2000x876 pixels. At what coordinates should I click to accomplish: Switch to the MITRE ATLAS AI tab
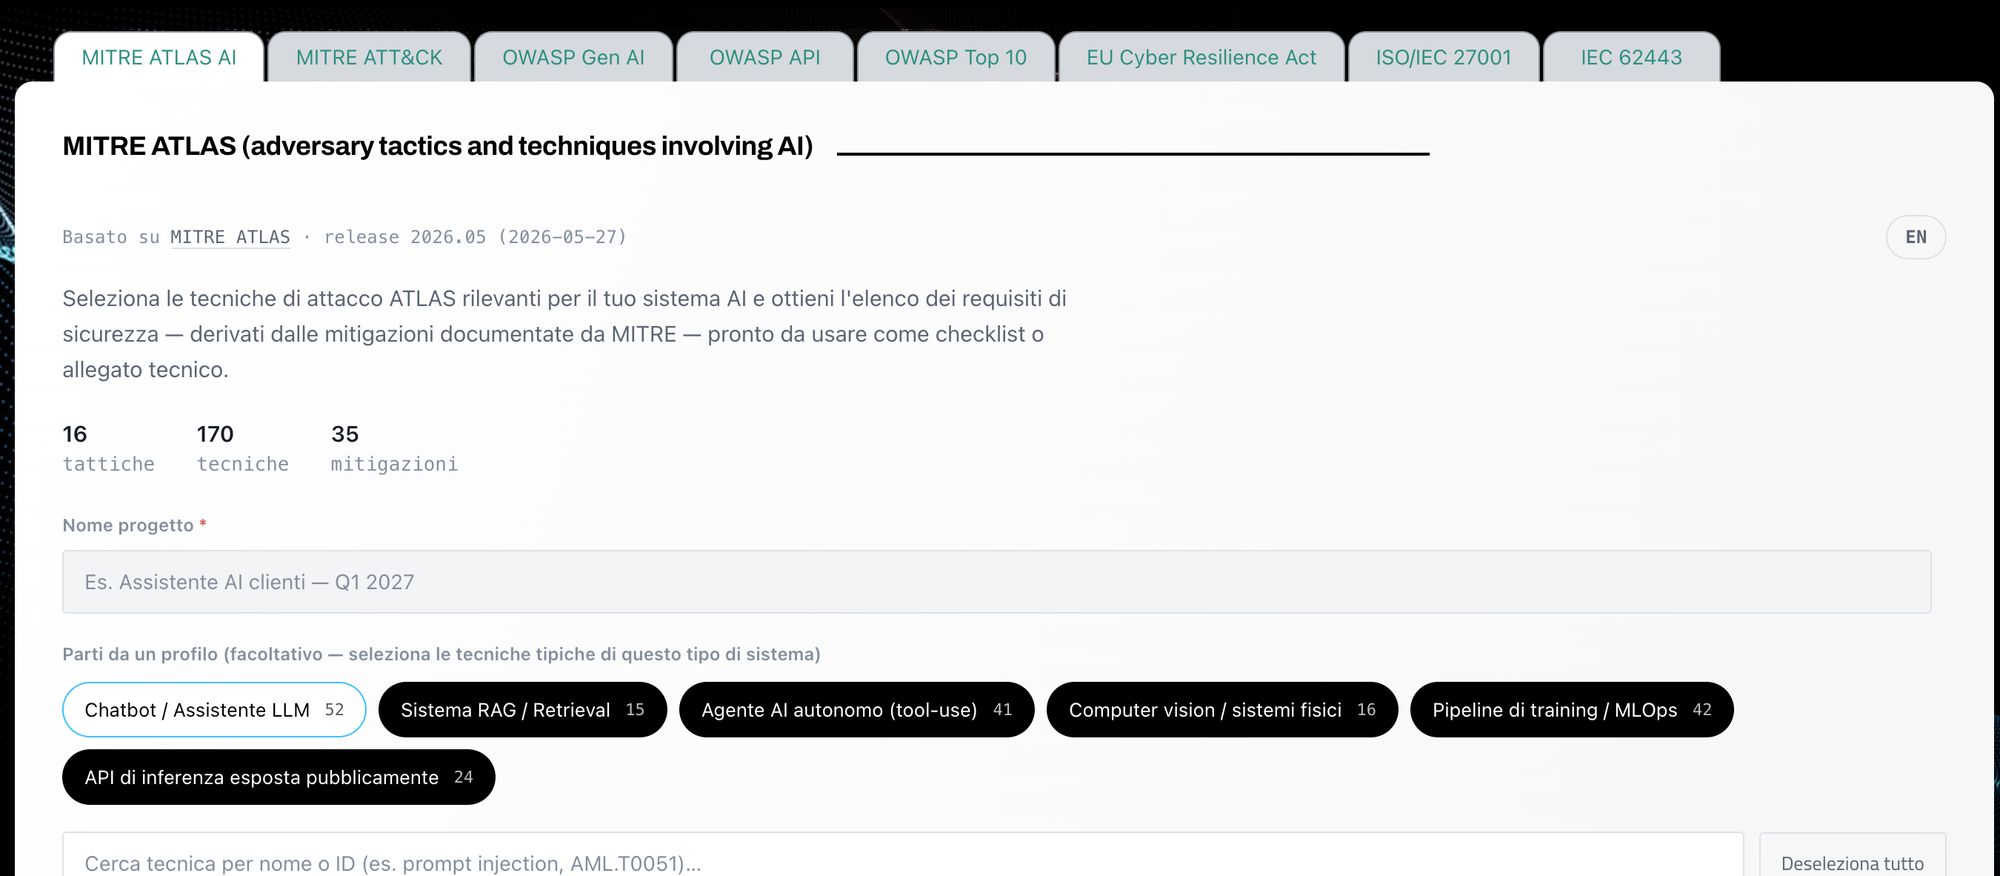coord(159,57)
